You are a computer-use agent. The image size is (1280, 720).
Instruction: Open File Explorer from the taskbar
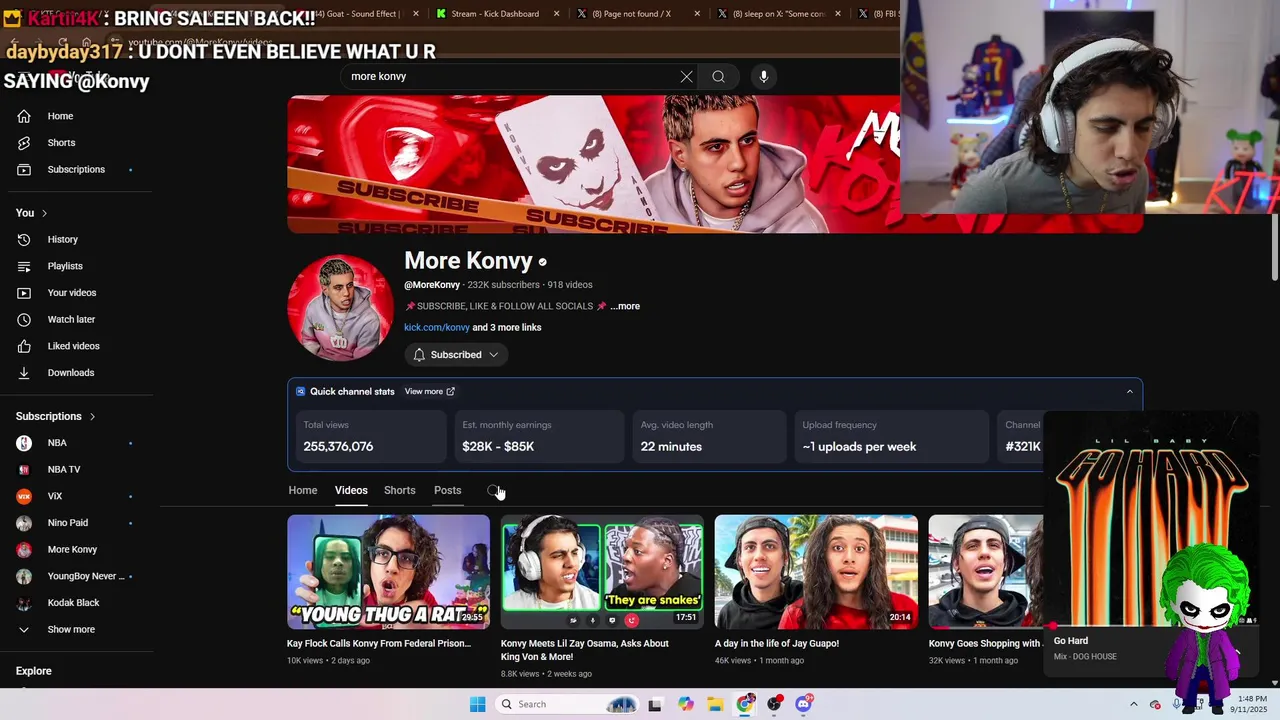pos(715,704)
